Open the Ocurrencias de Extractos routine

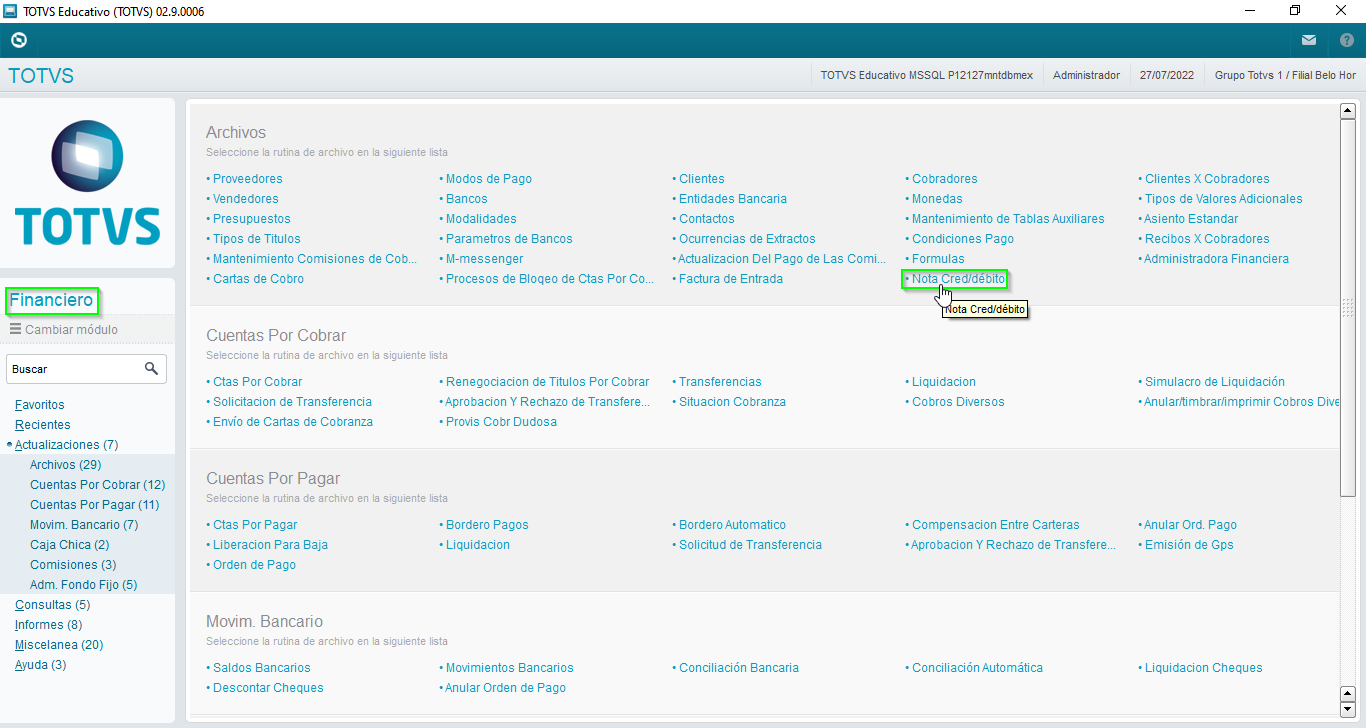point(747,239)
